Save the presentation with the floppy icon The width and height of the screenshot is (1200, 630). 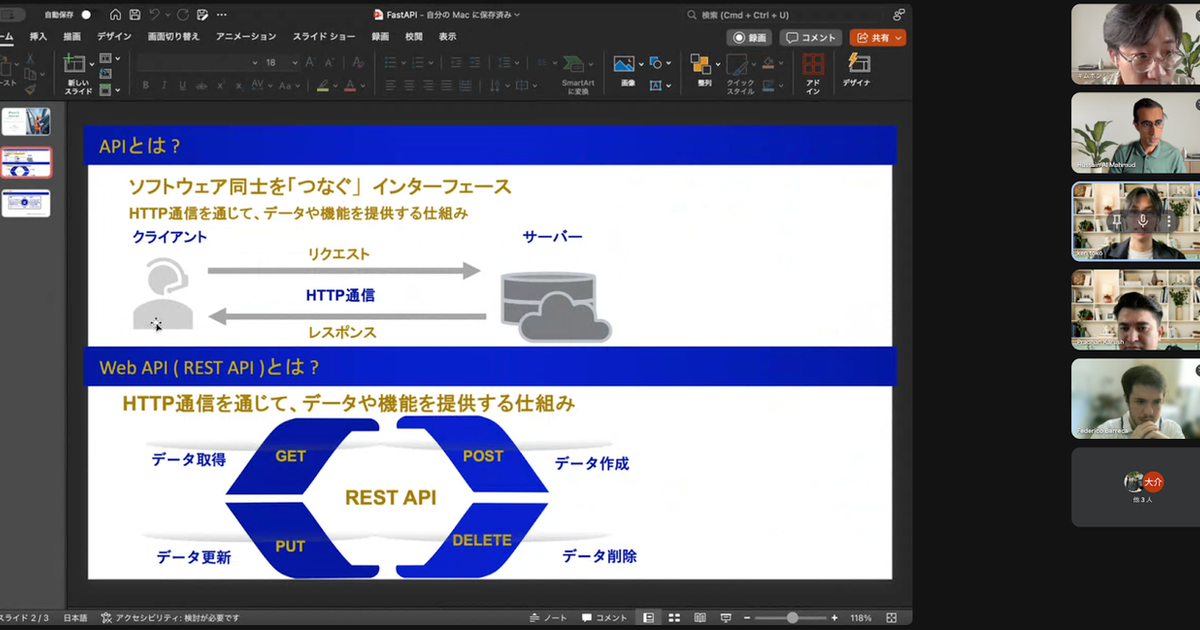pos(135,15)
